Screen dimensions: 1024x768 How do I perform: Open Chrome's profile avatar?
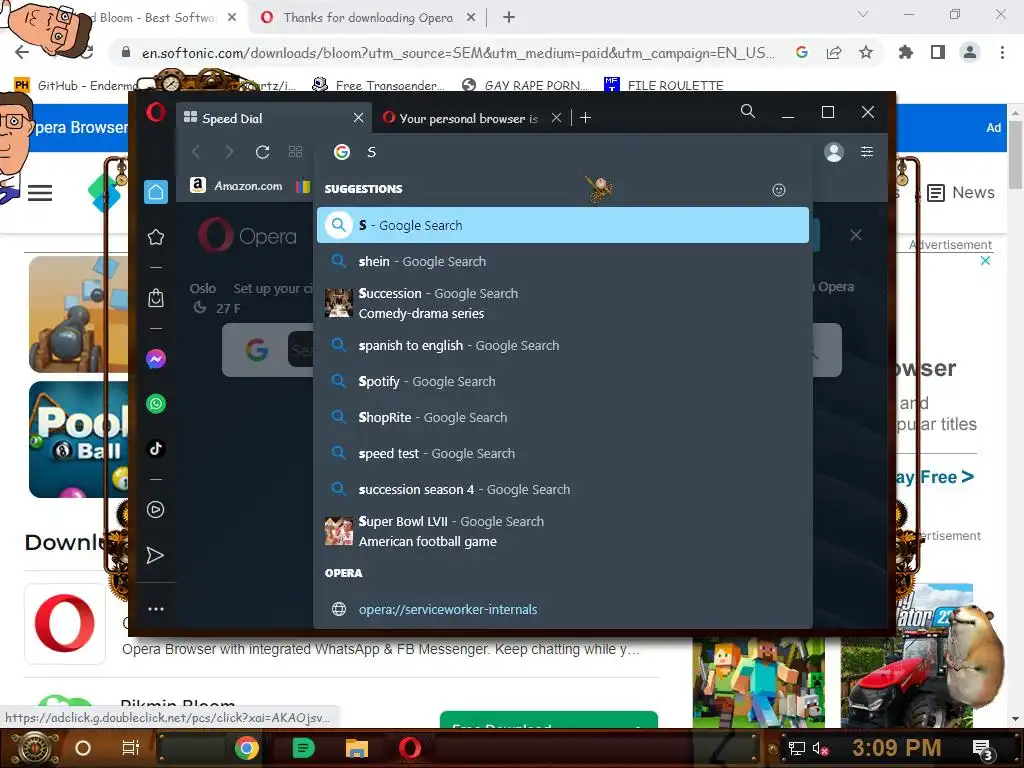(x=970, y=52)
